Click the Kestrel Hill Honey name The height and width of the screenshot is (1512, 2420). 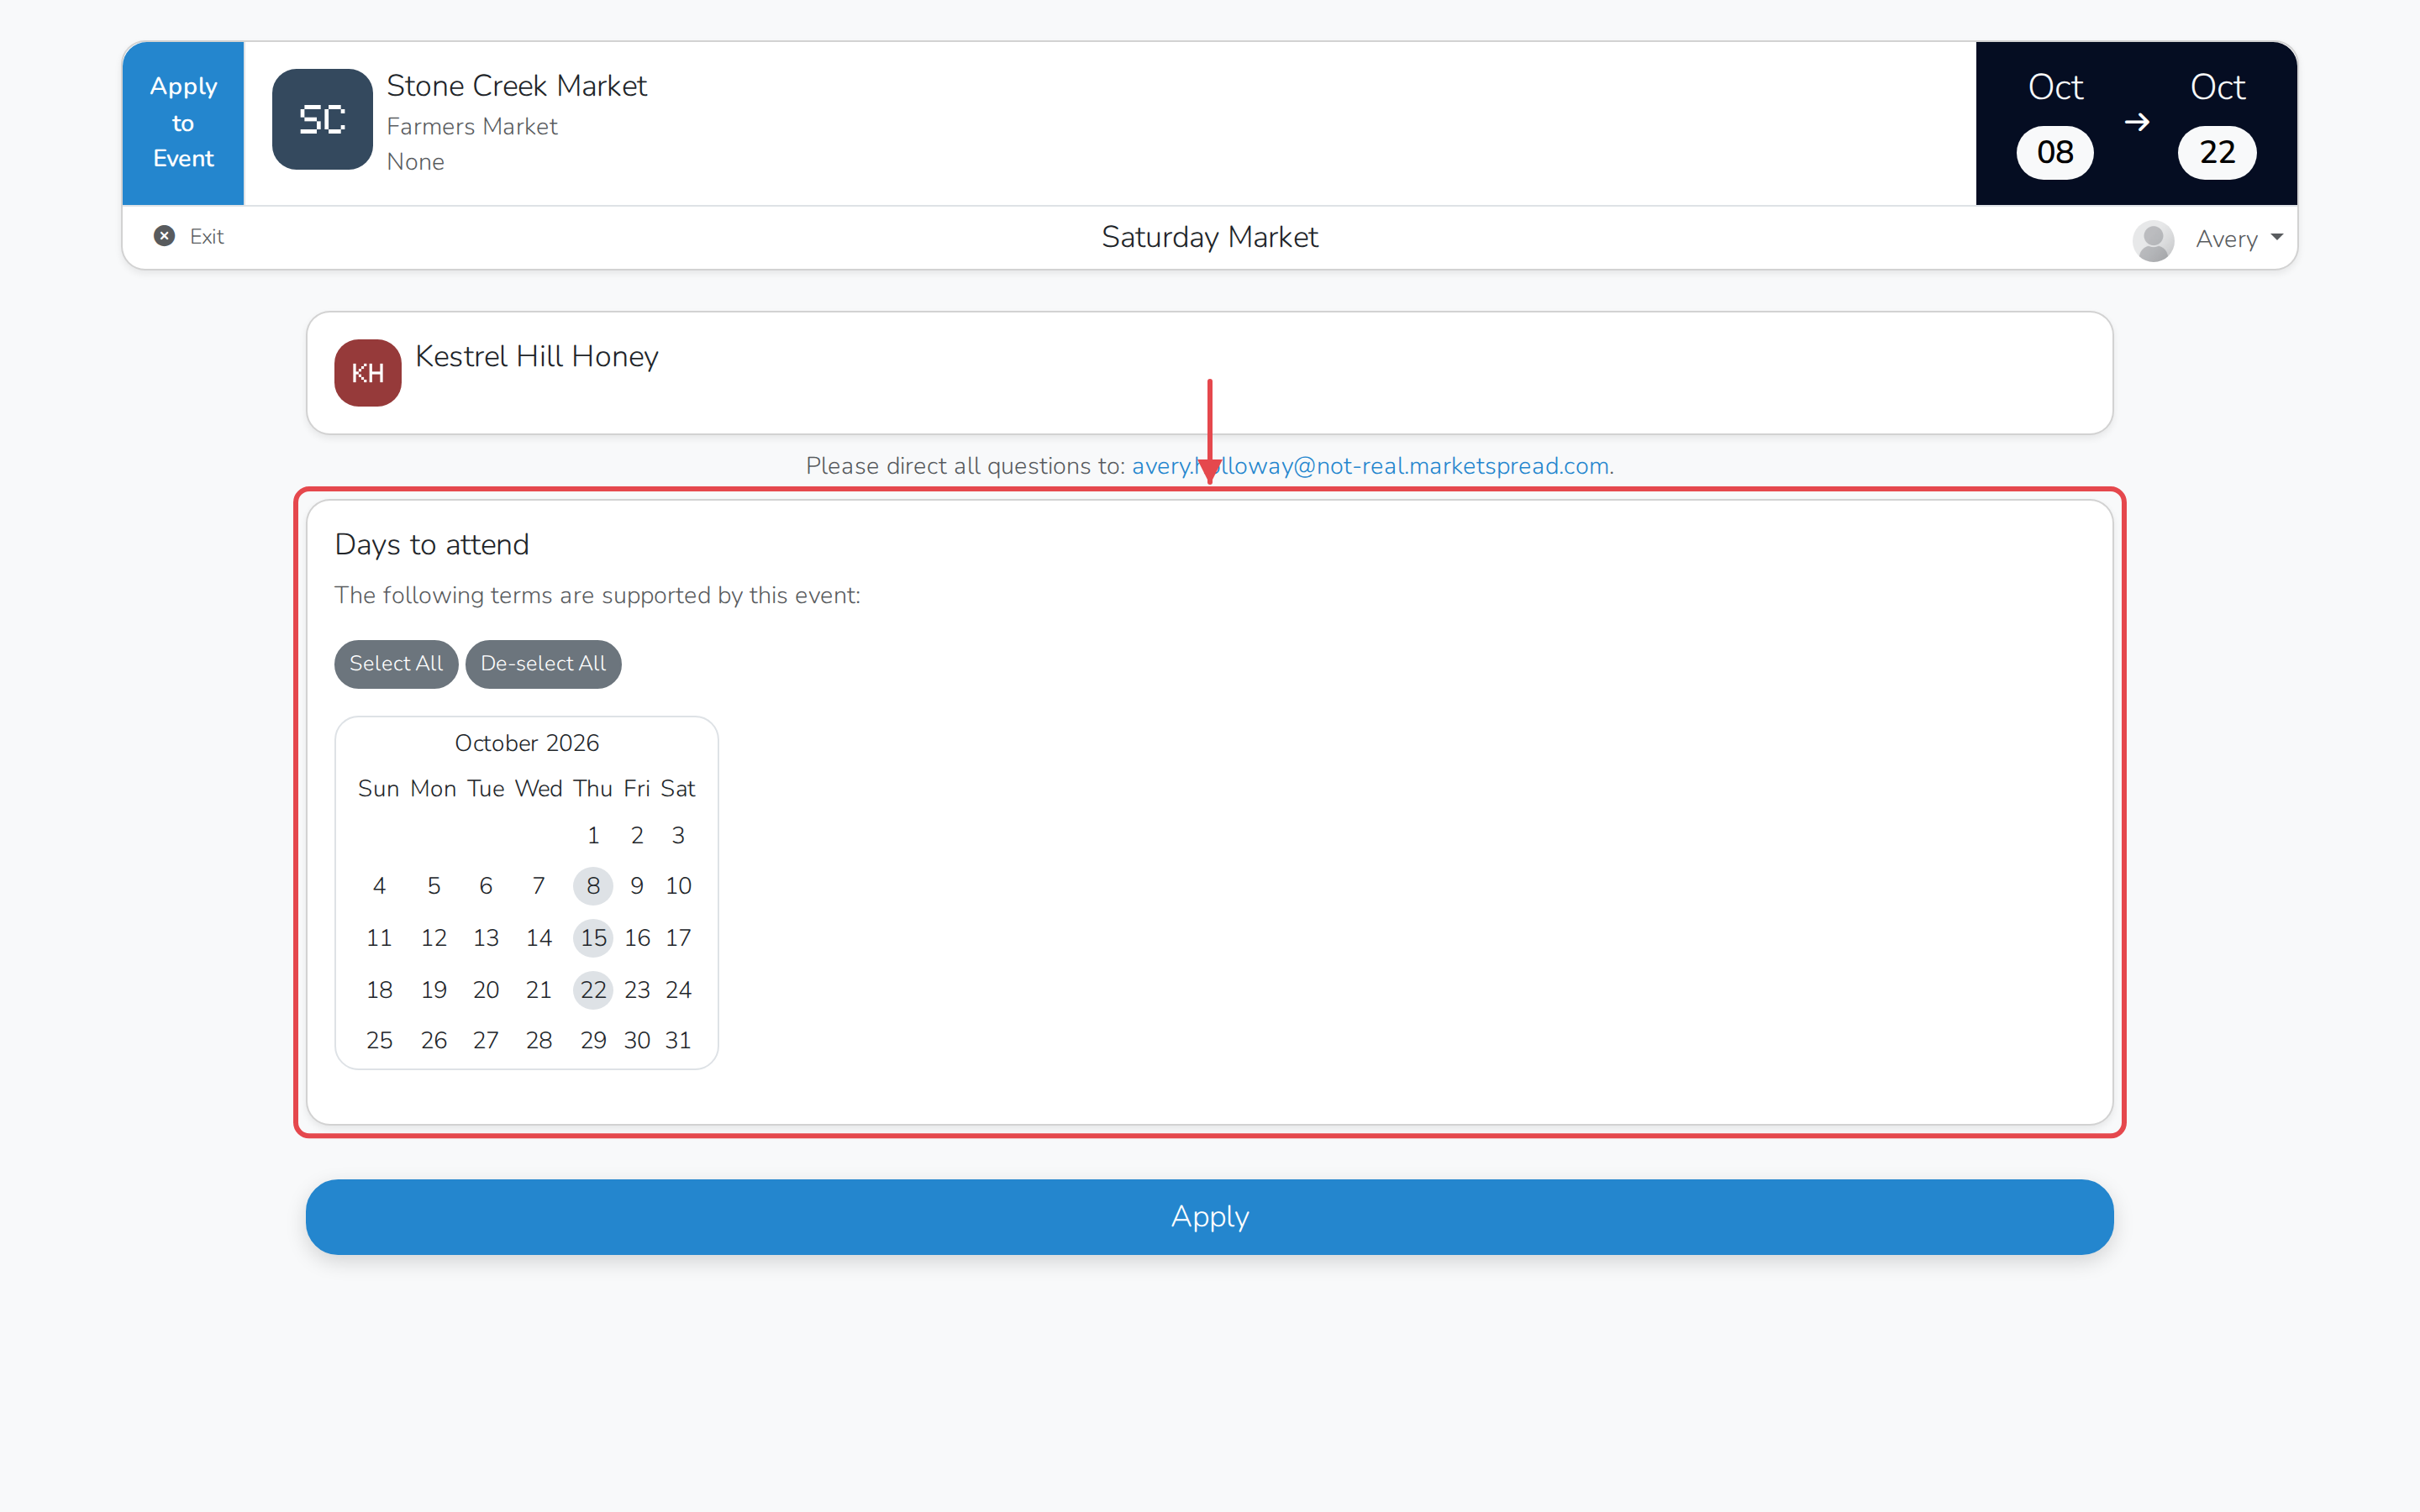click(537, 357)
